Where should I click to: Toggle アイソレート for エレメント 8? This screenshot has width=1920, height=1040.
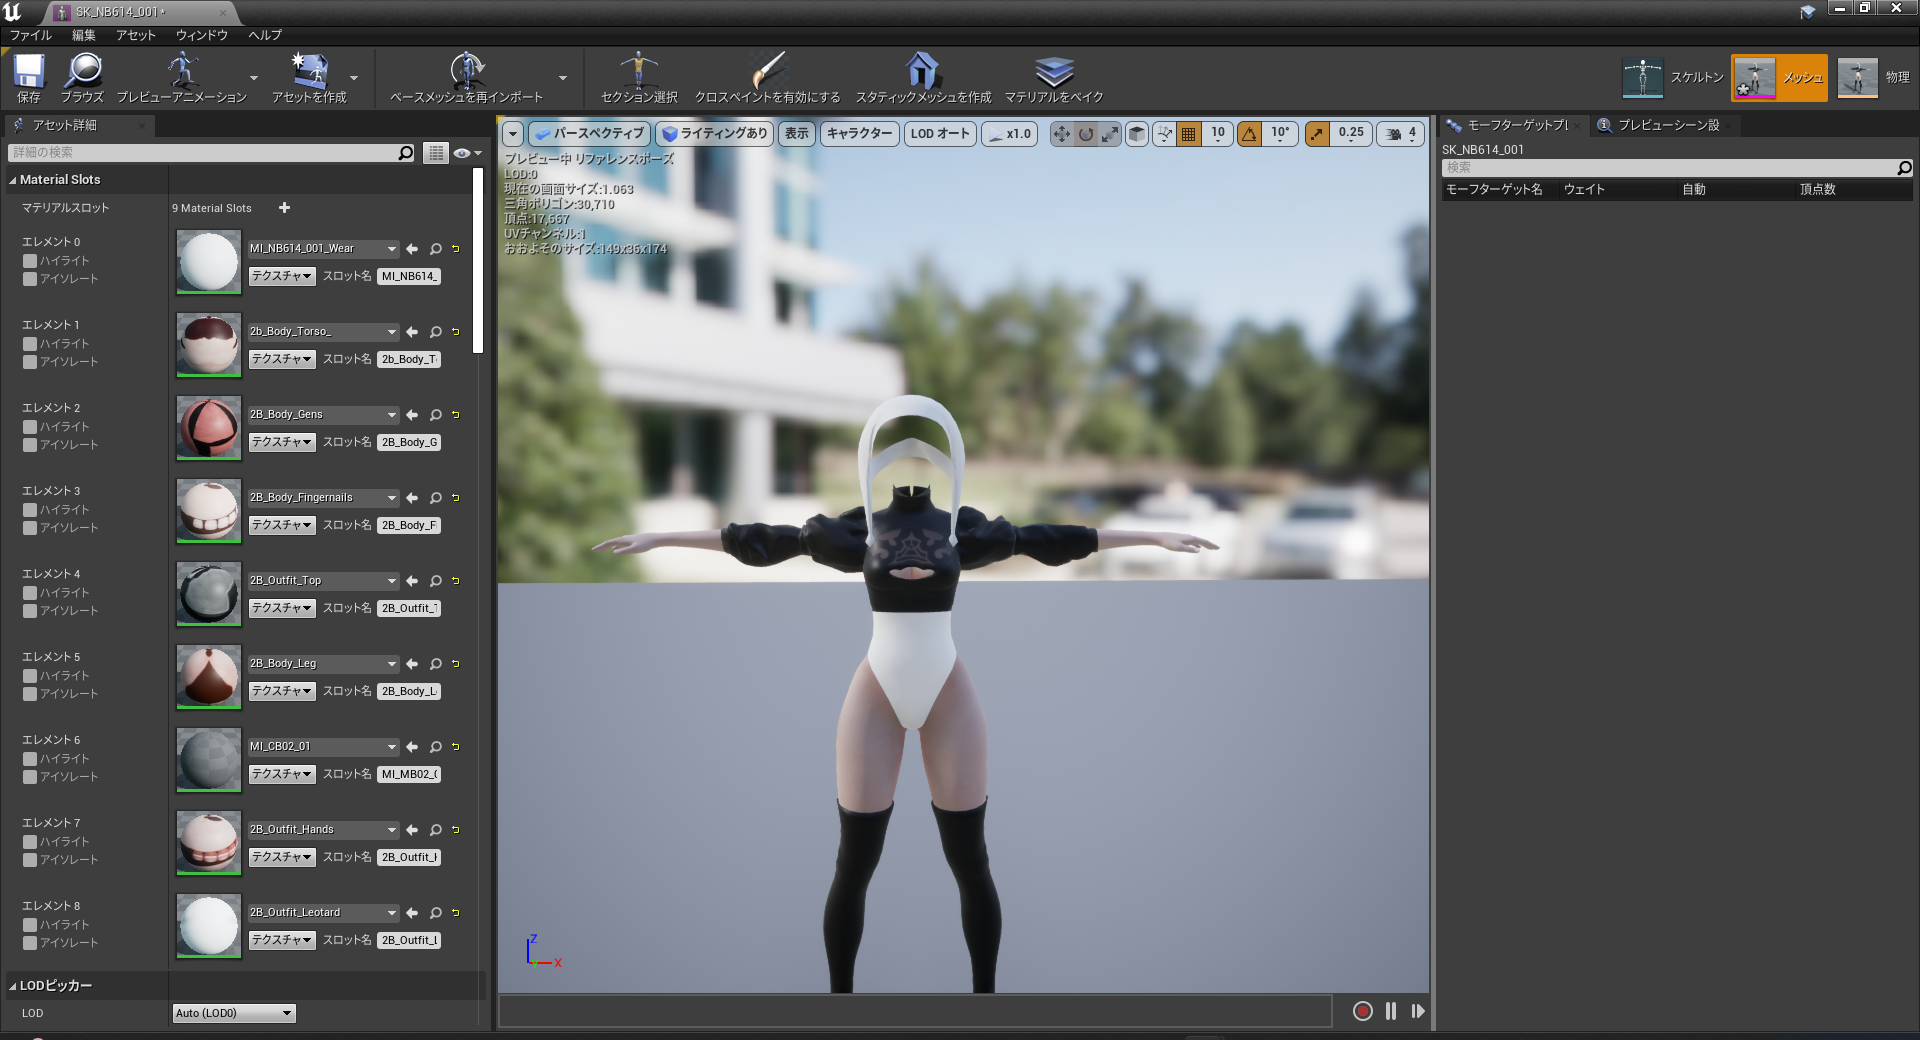click(x=30, y=943)
